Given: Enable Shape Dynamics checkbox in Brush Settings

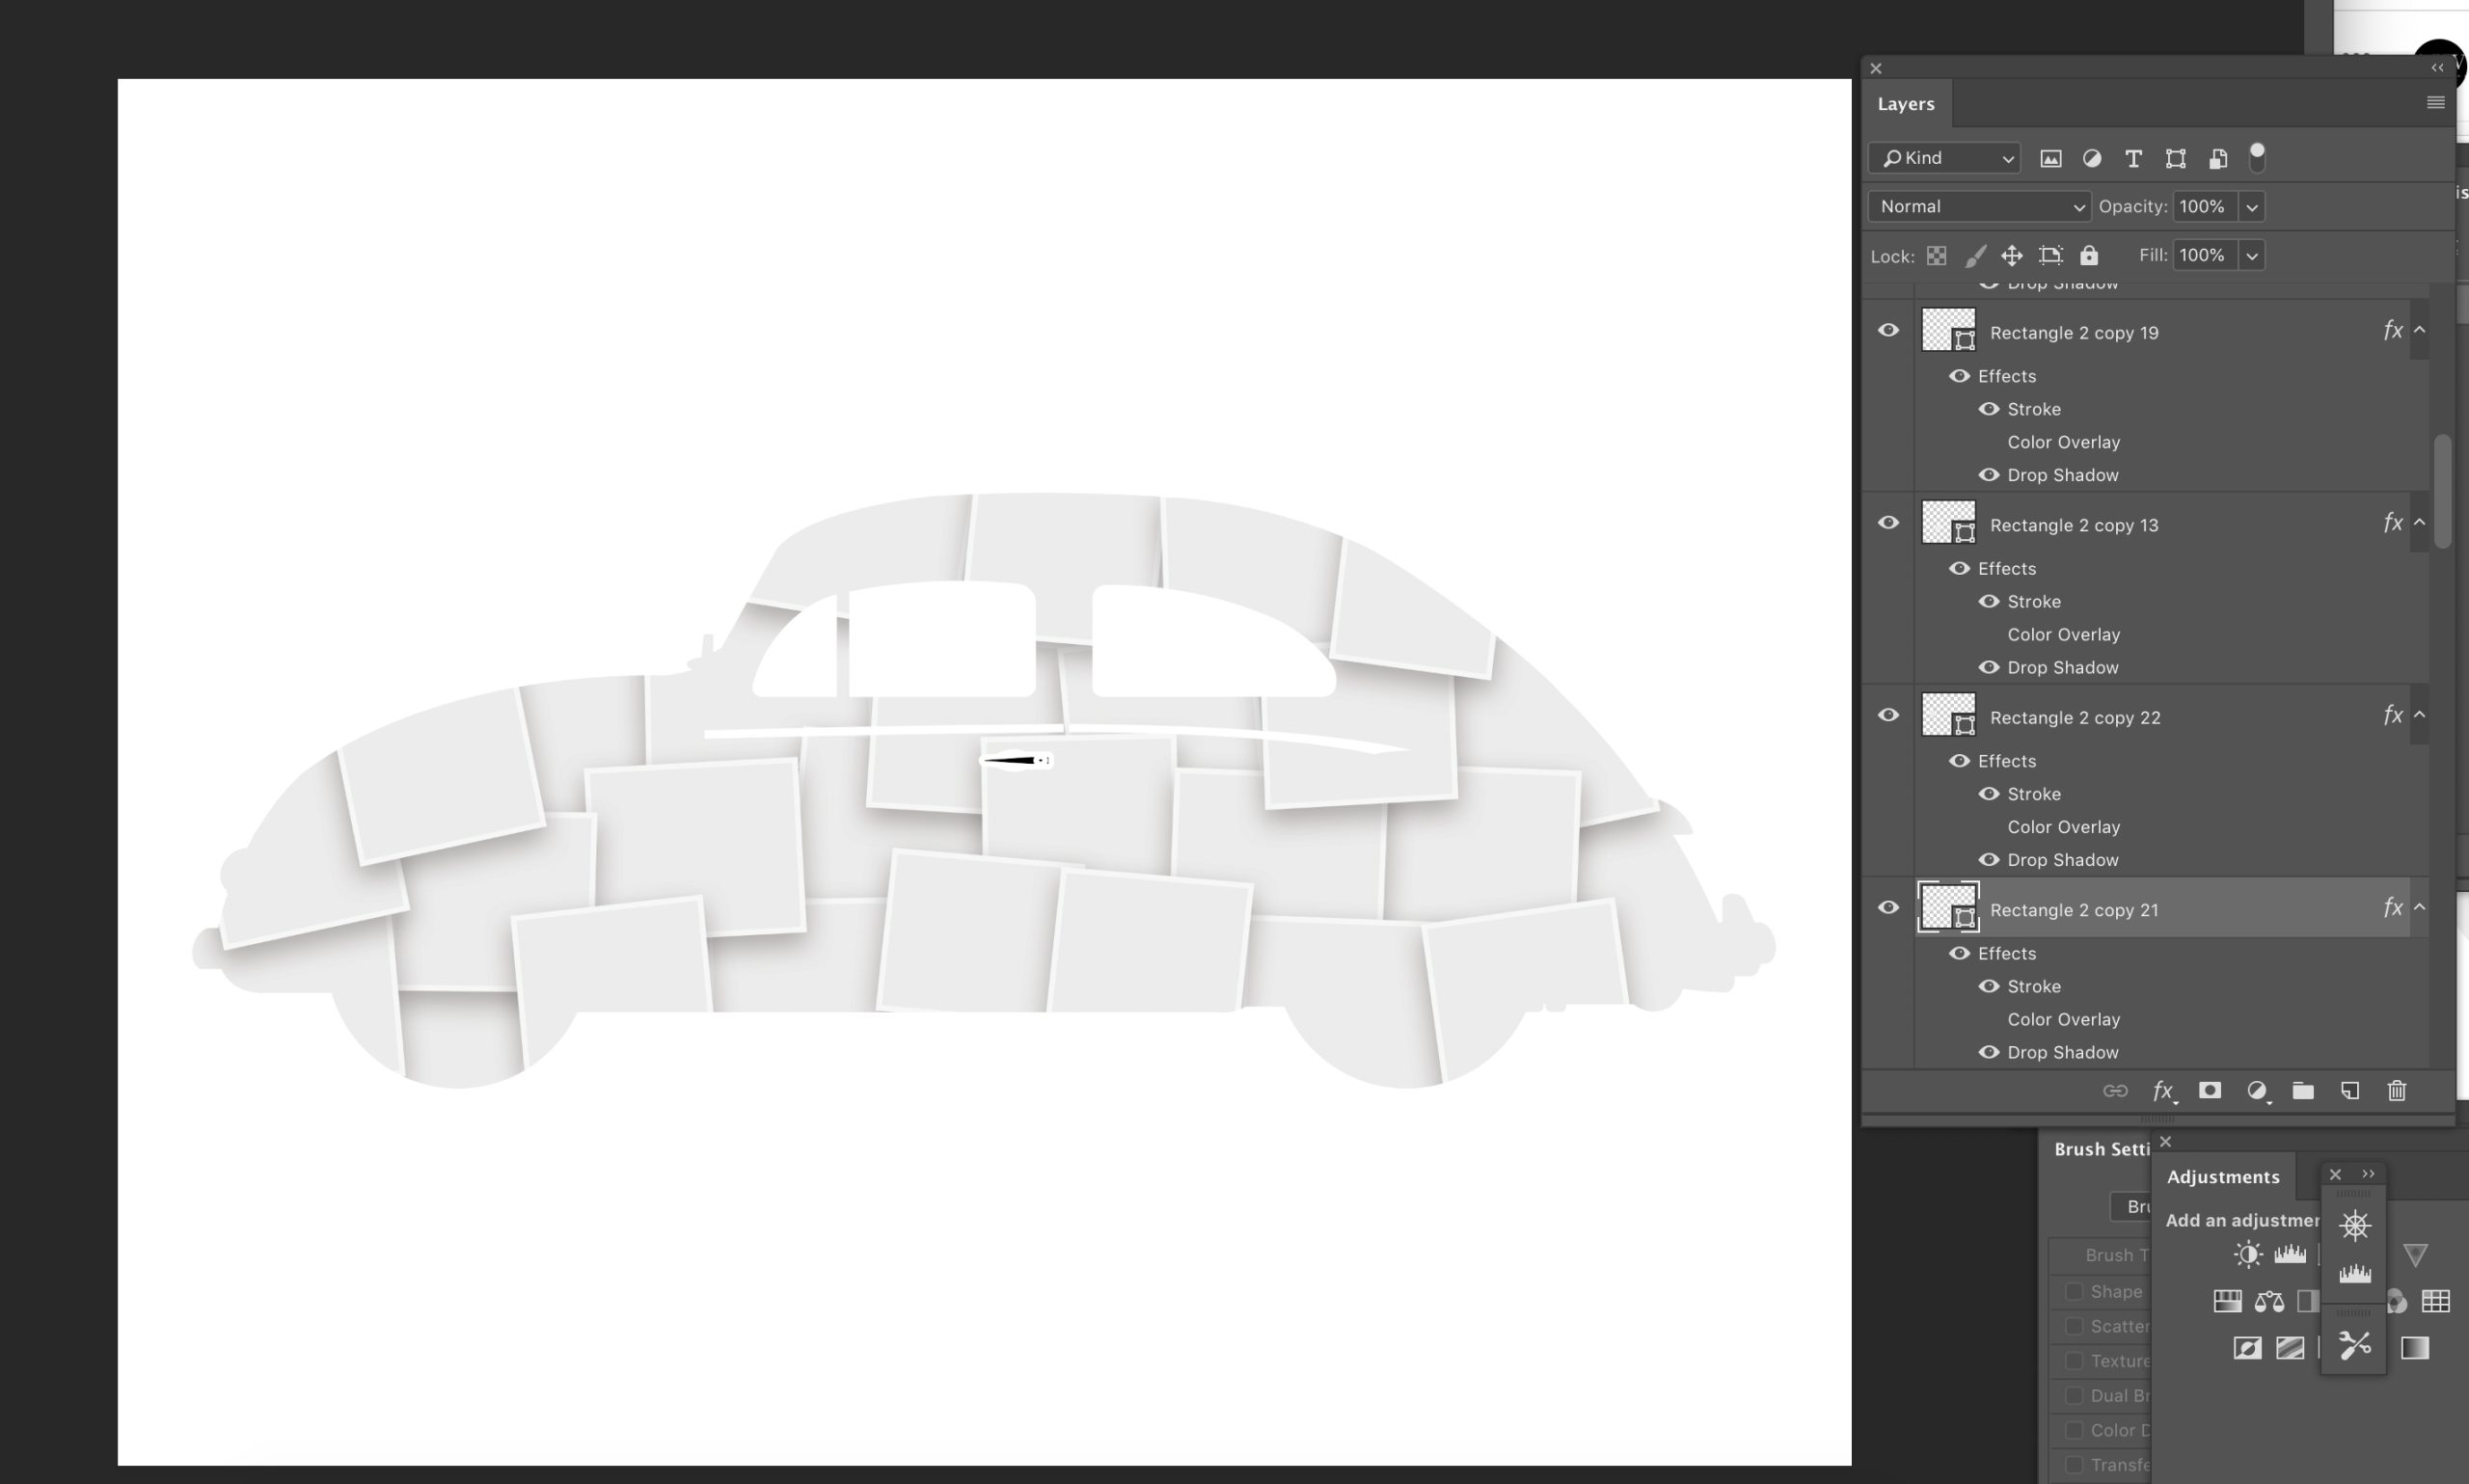Looking at the screenshot, I should [x=2074, y=1291].
